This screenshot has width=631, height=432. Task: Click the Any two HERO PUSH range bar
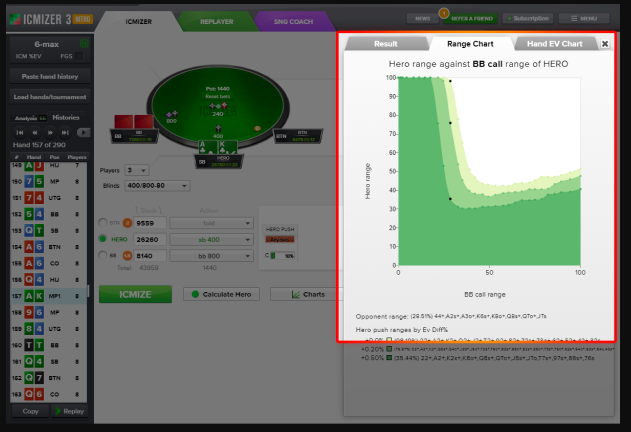pos(280,240)
